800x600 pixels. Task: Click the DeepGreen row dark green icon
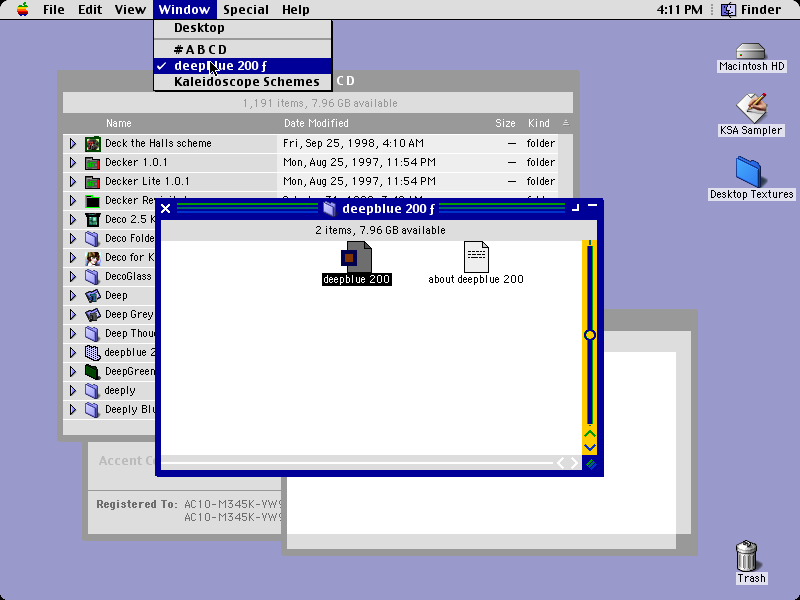click(92, 372)
